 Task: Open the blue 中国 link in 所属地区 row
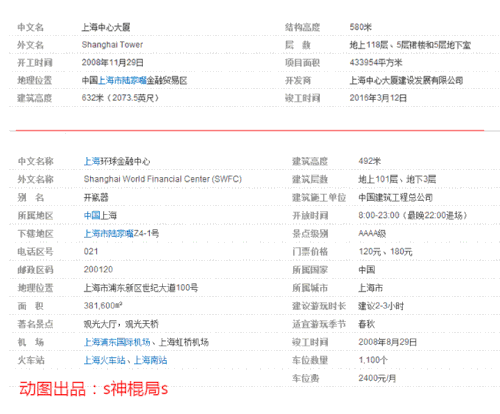[92, 215]
